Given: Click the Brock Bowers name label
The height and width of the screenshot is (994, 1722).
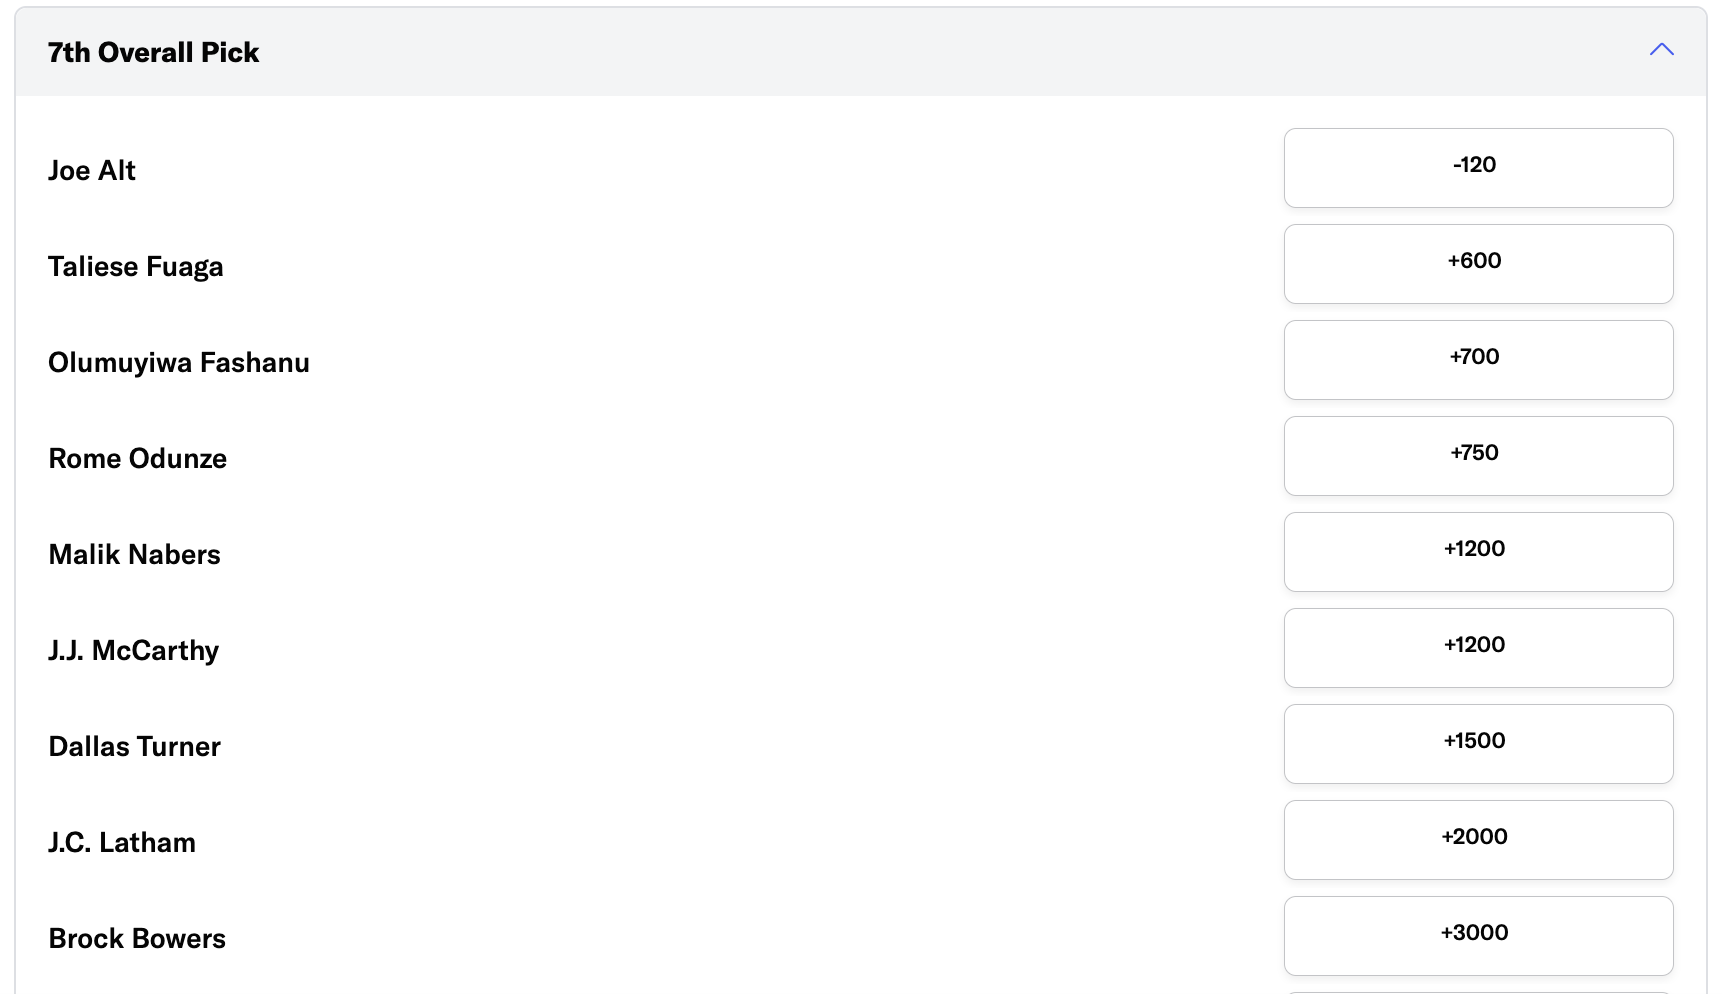Looking at the screenshot, I should pyautogui.click(x=137, y=939).
